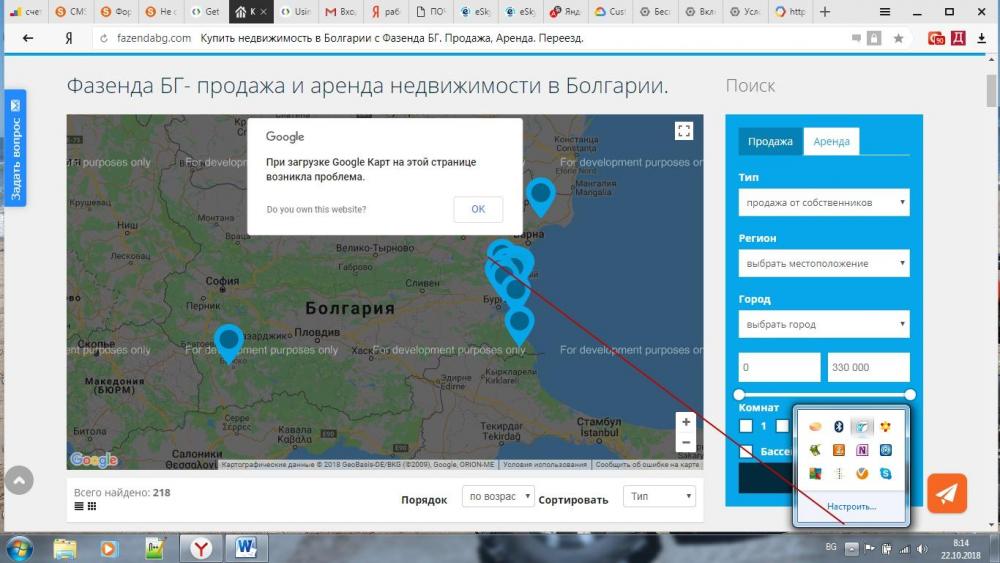This screenshot has height=563, width=1000.
Task: Grab the right price slider handle
Action: click(x=910, y=395)
